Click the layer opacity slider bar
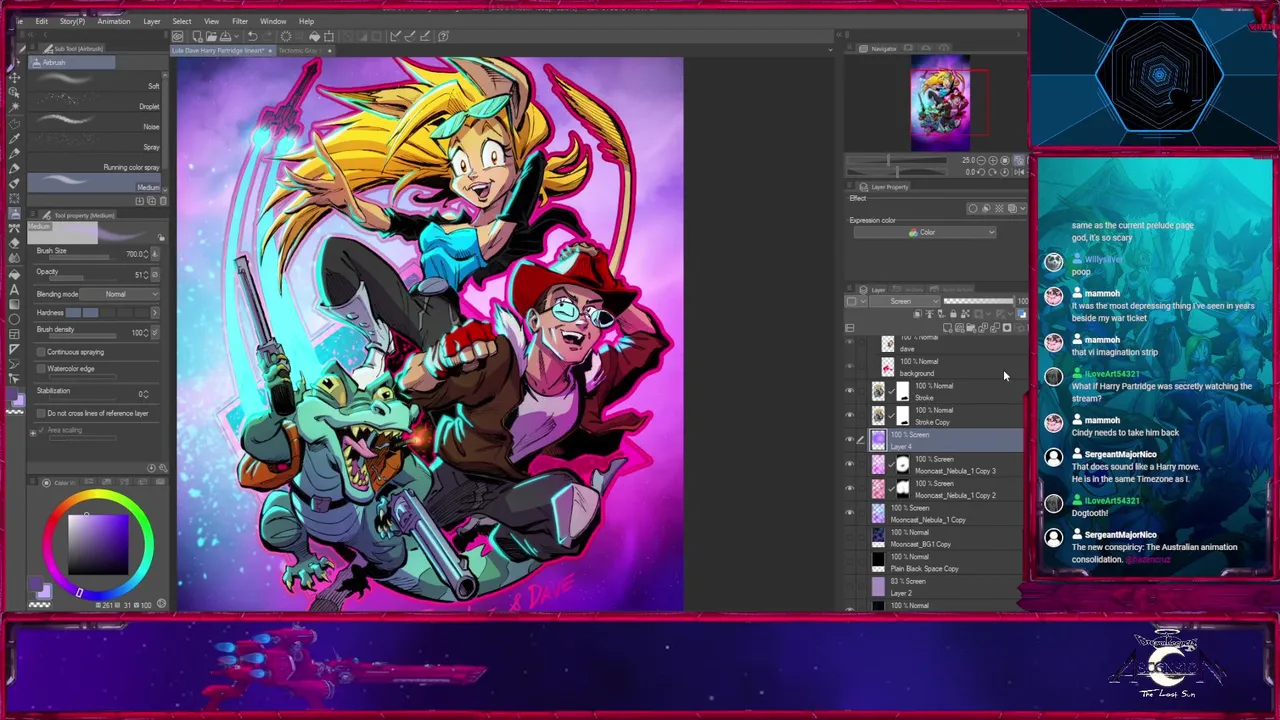 (x=978, y=301)
